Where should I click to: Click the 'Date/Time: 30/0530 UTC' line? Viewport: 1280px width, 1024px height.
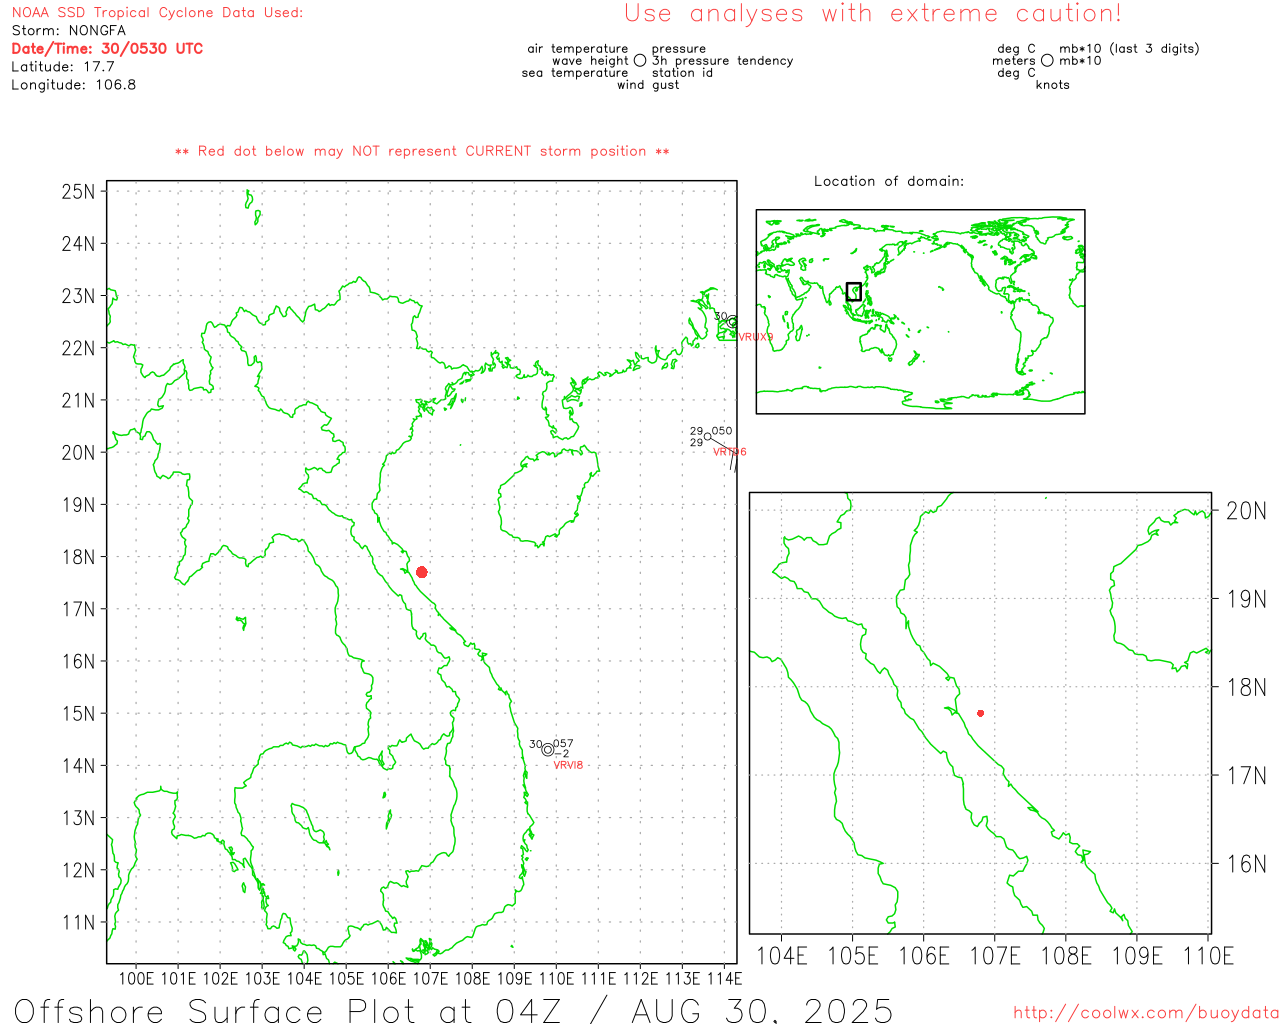(107, 49)
